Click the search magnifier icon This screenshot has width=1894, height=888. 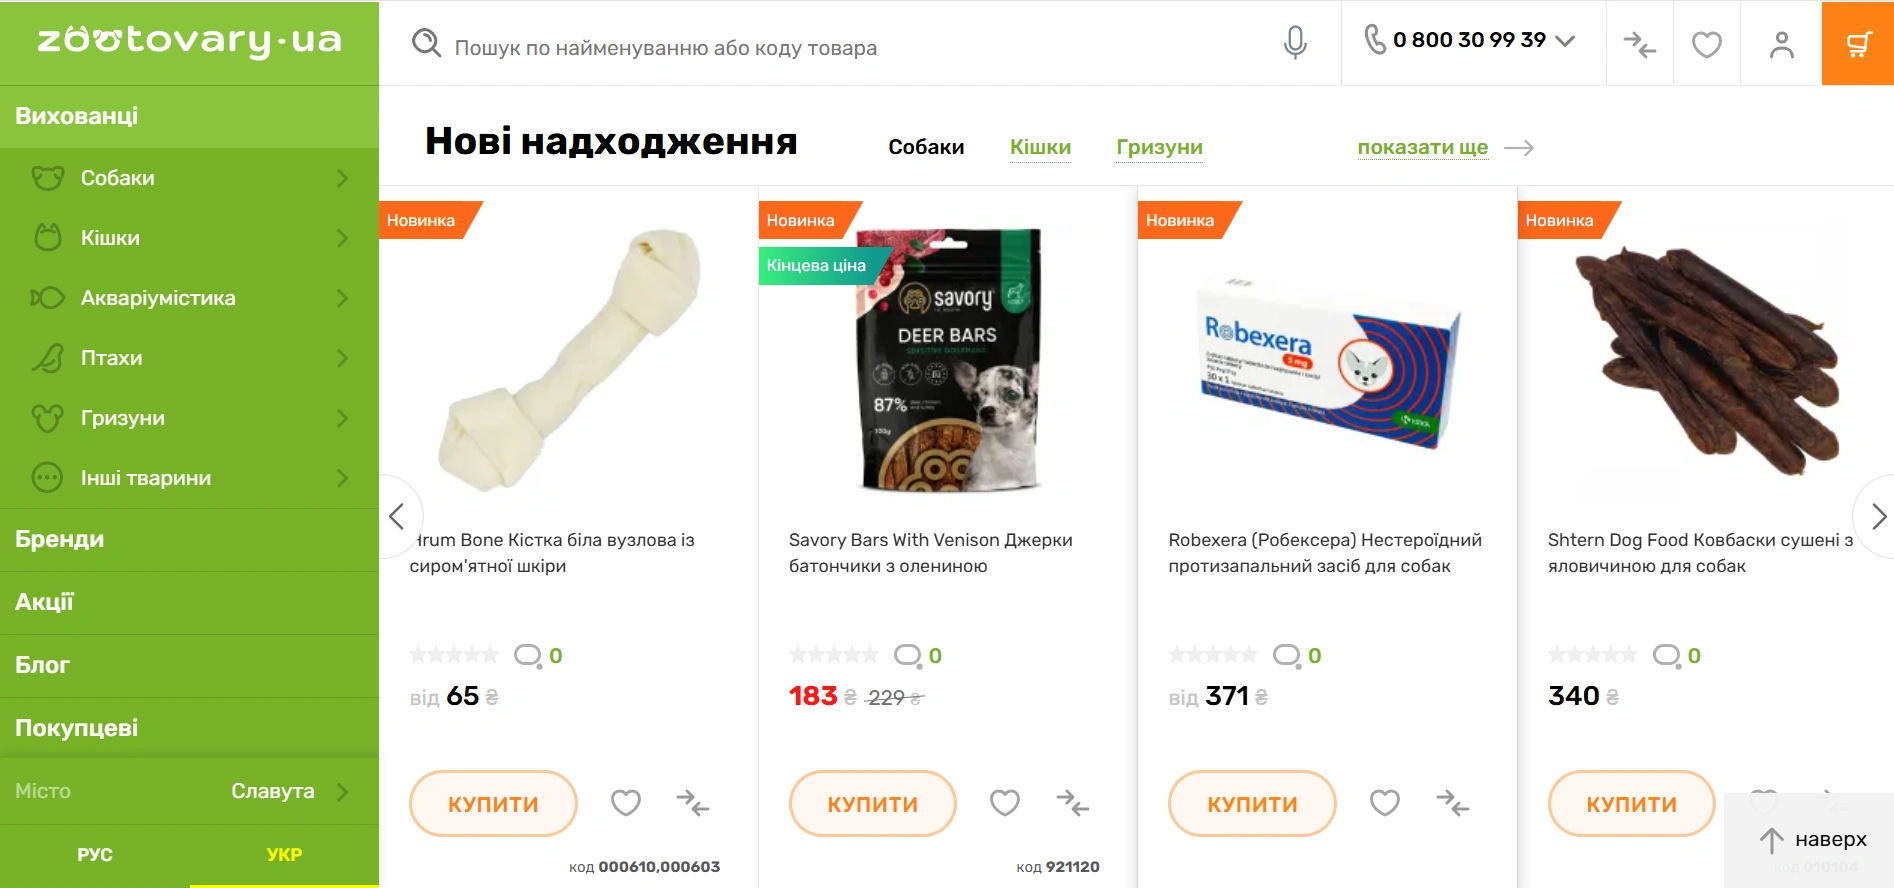[427, 43]
